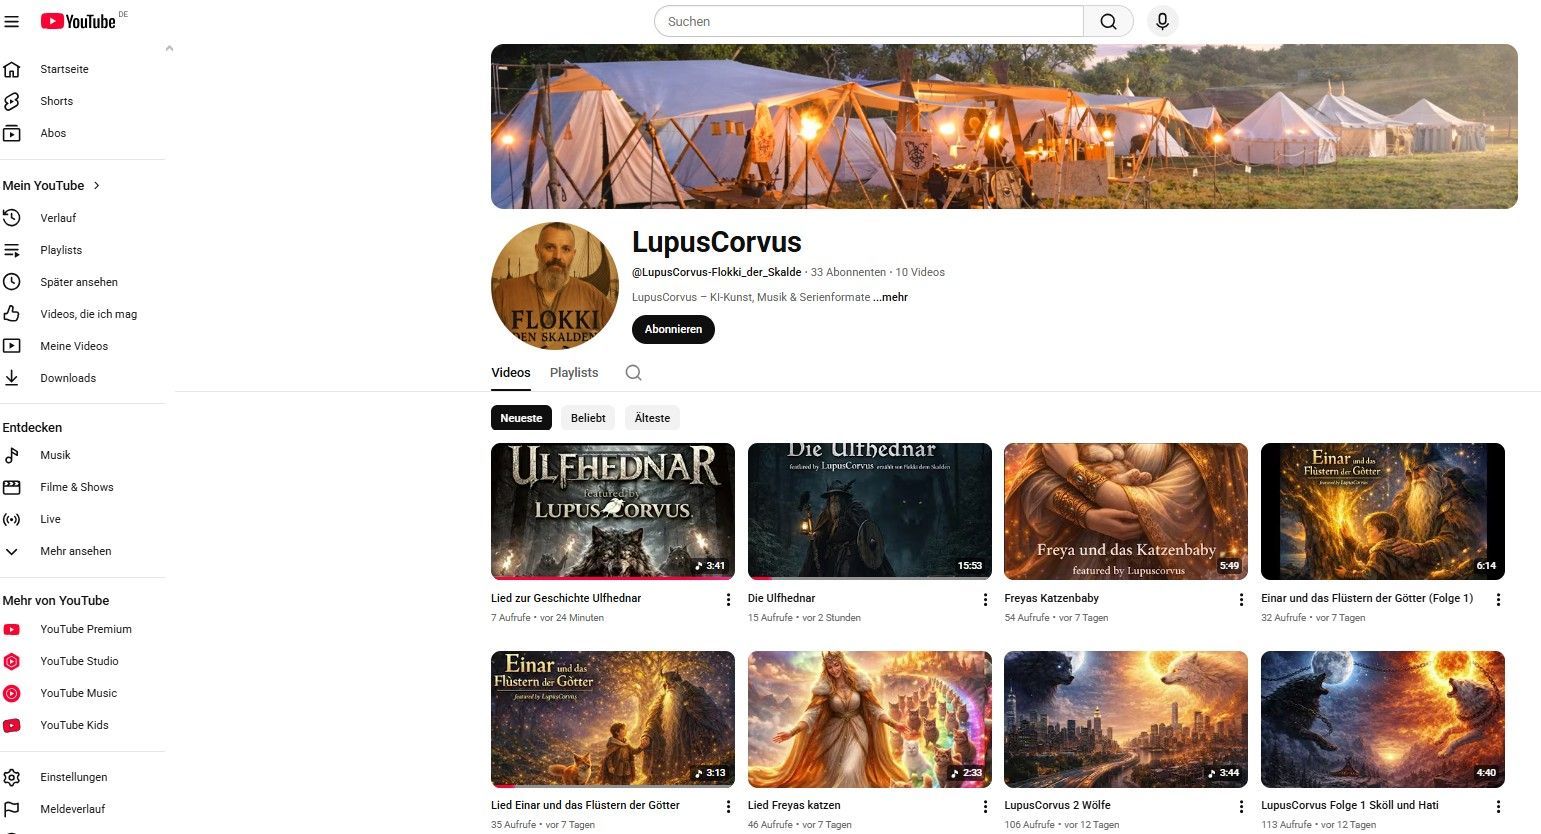Switch to the Videos tab
This screenshot has width=1541, height=834.
click(x=510, y=373)
